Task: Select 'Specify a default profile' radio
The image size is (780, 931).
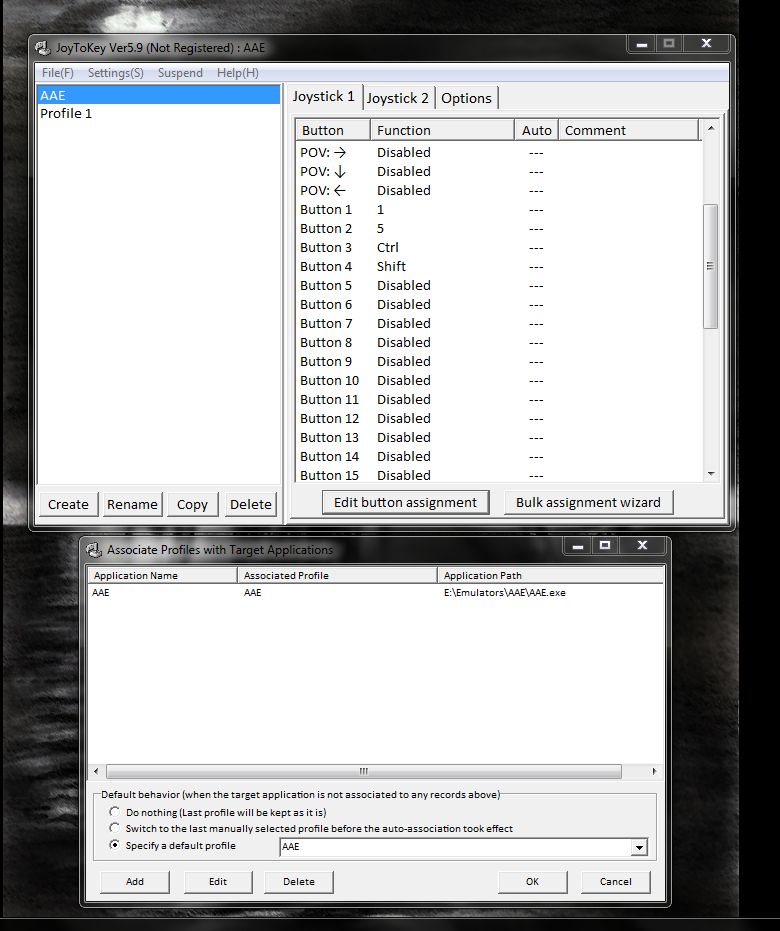Action: point(114,845)
